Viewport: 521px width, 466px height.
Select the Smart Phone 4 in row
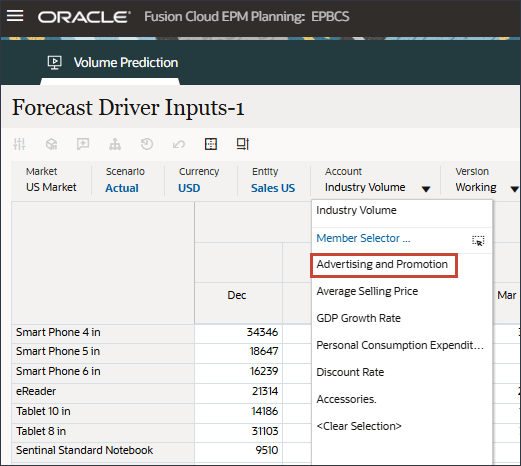[103, 334]
